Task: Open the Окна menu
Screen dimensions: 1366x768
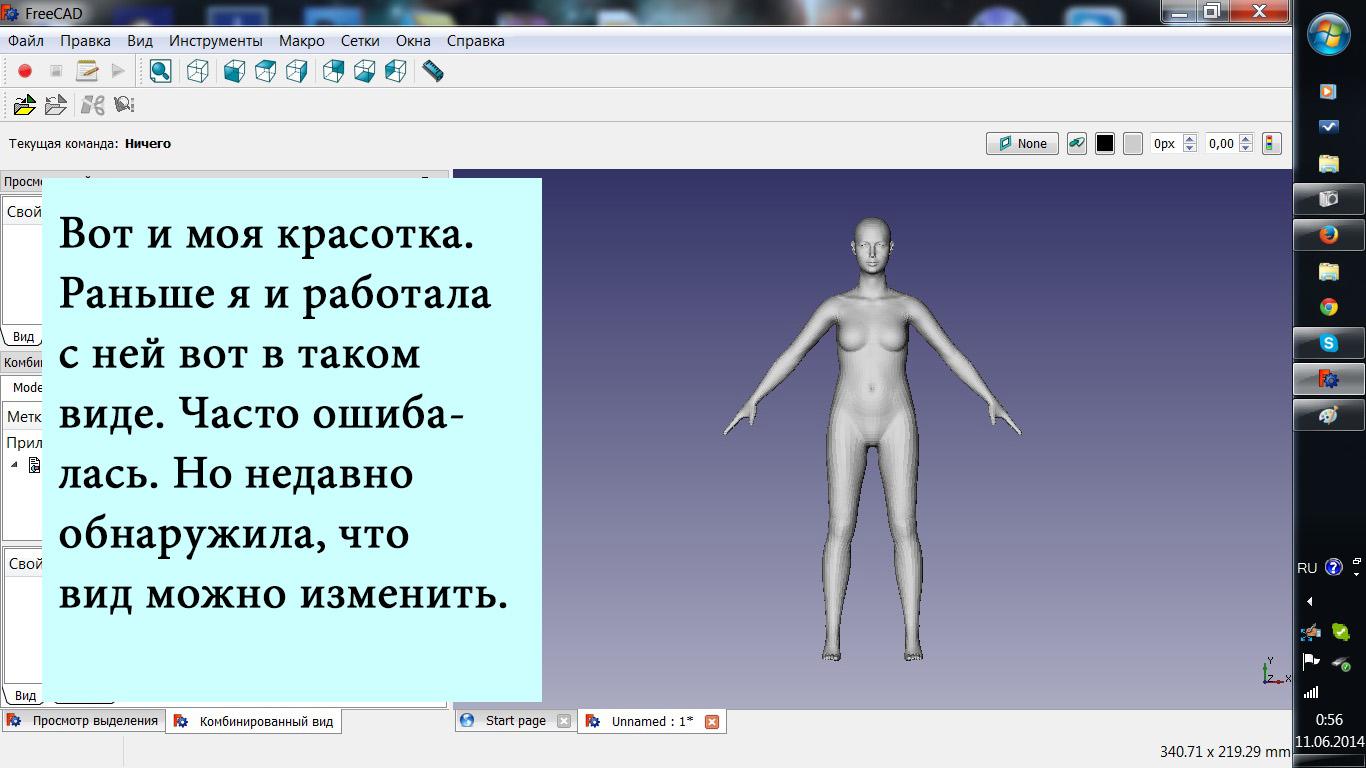Action: point(413,41)
